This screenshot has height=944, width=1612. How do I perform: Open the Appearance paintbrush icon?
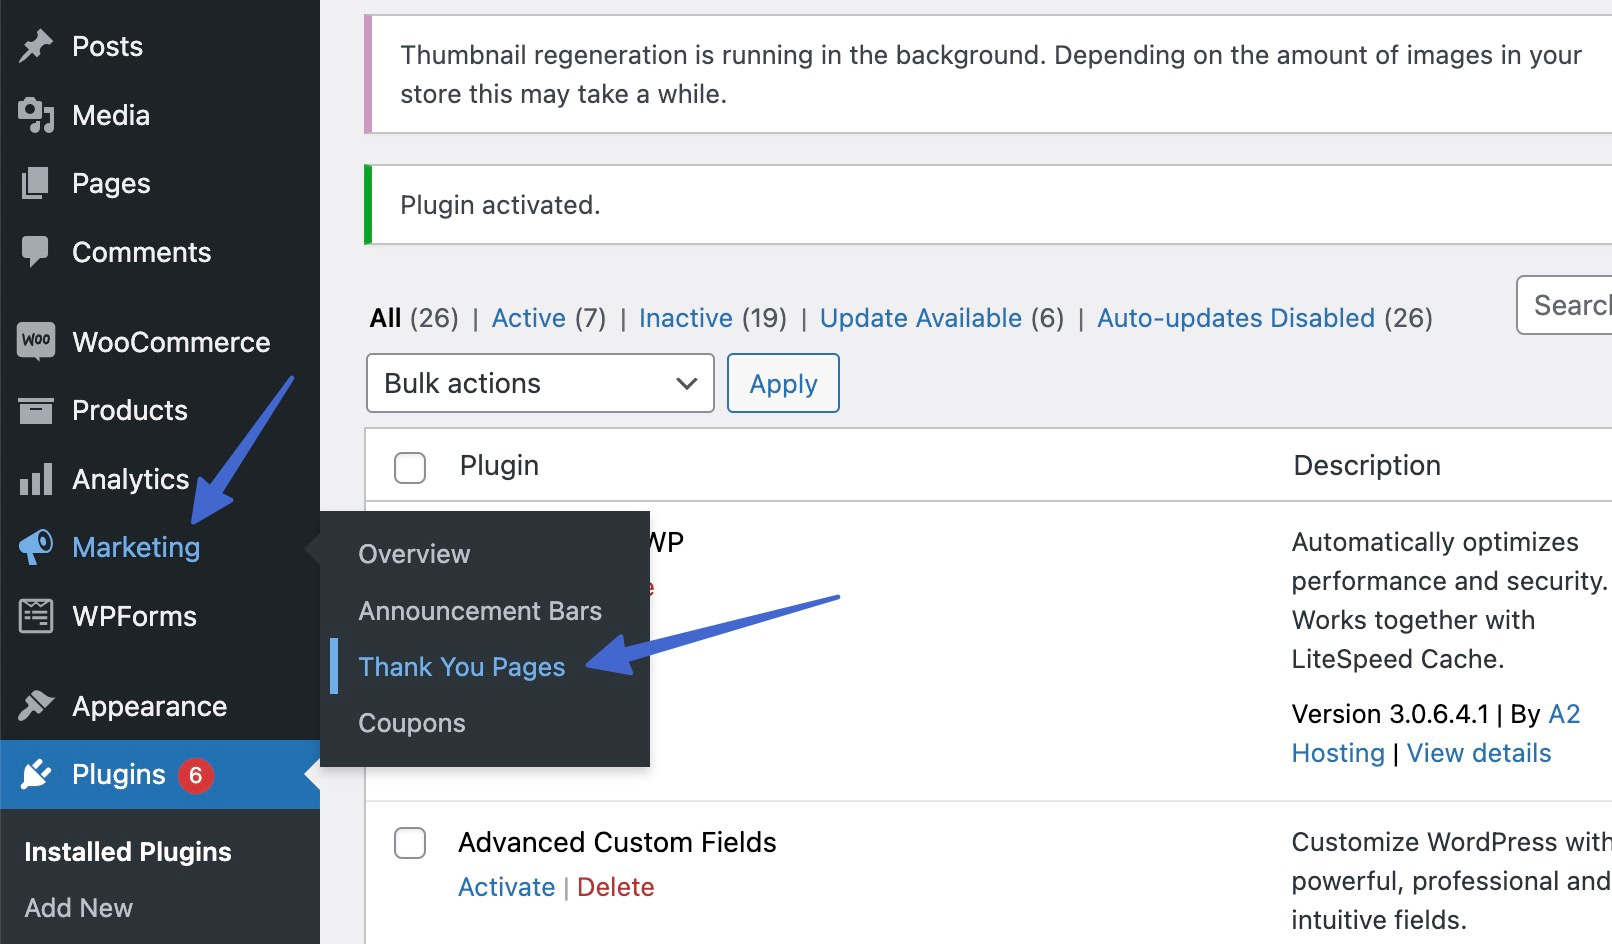click(x=36, y=706)
